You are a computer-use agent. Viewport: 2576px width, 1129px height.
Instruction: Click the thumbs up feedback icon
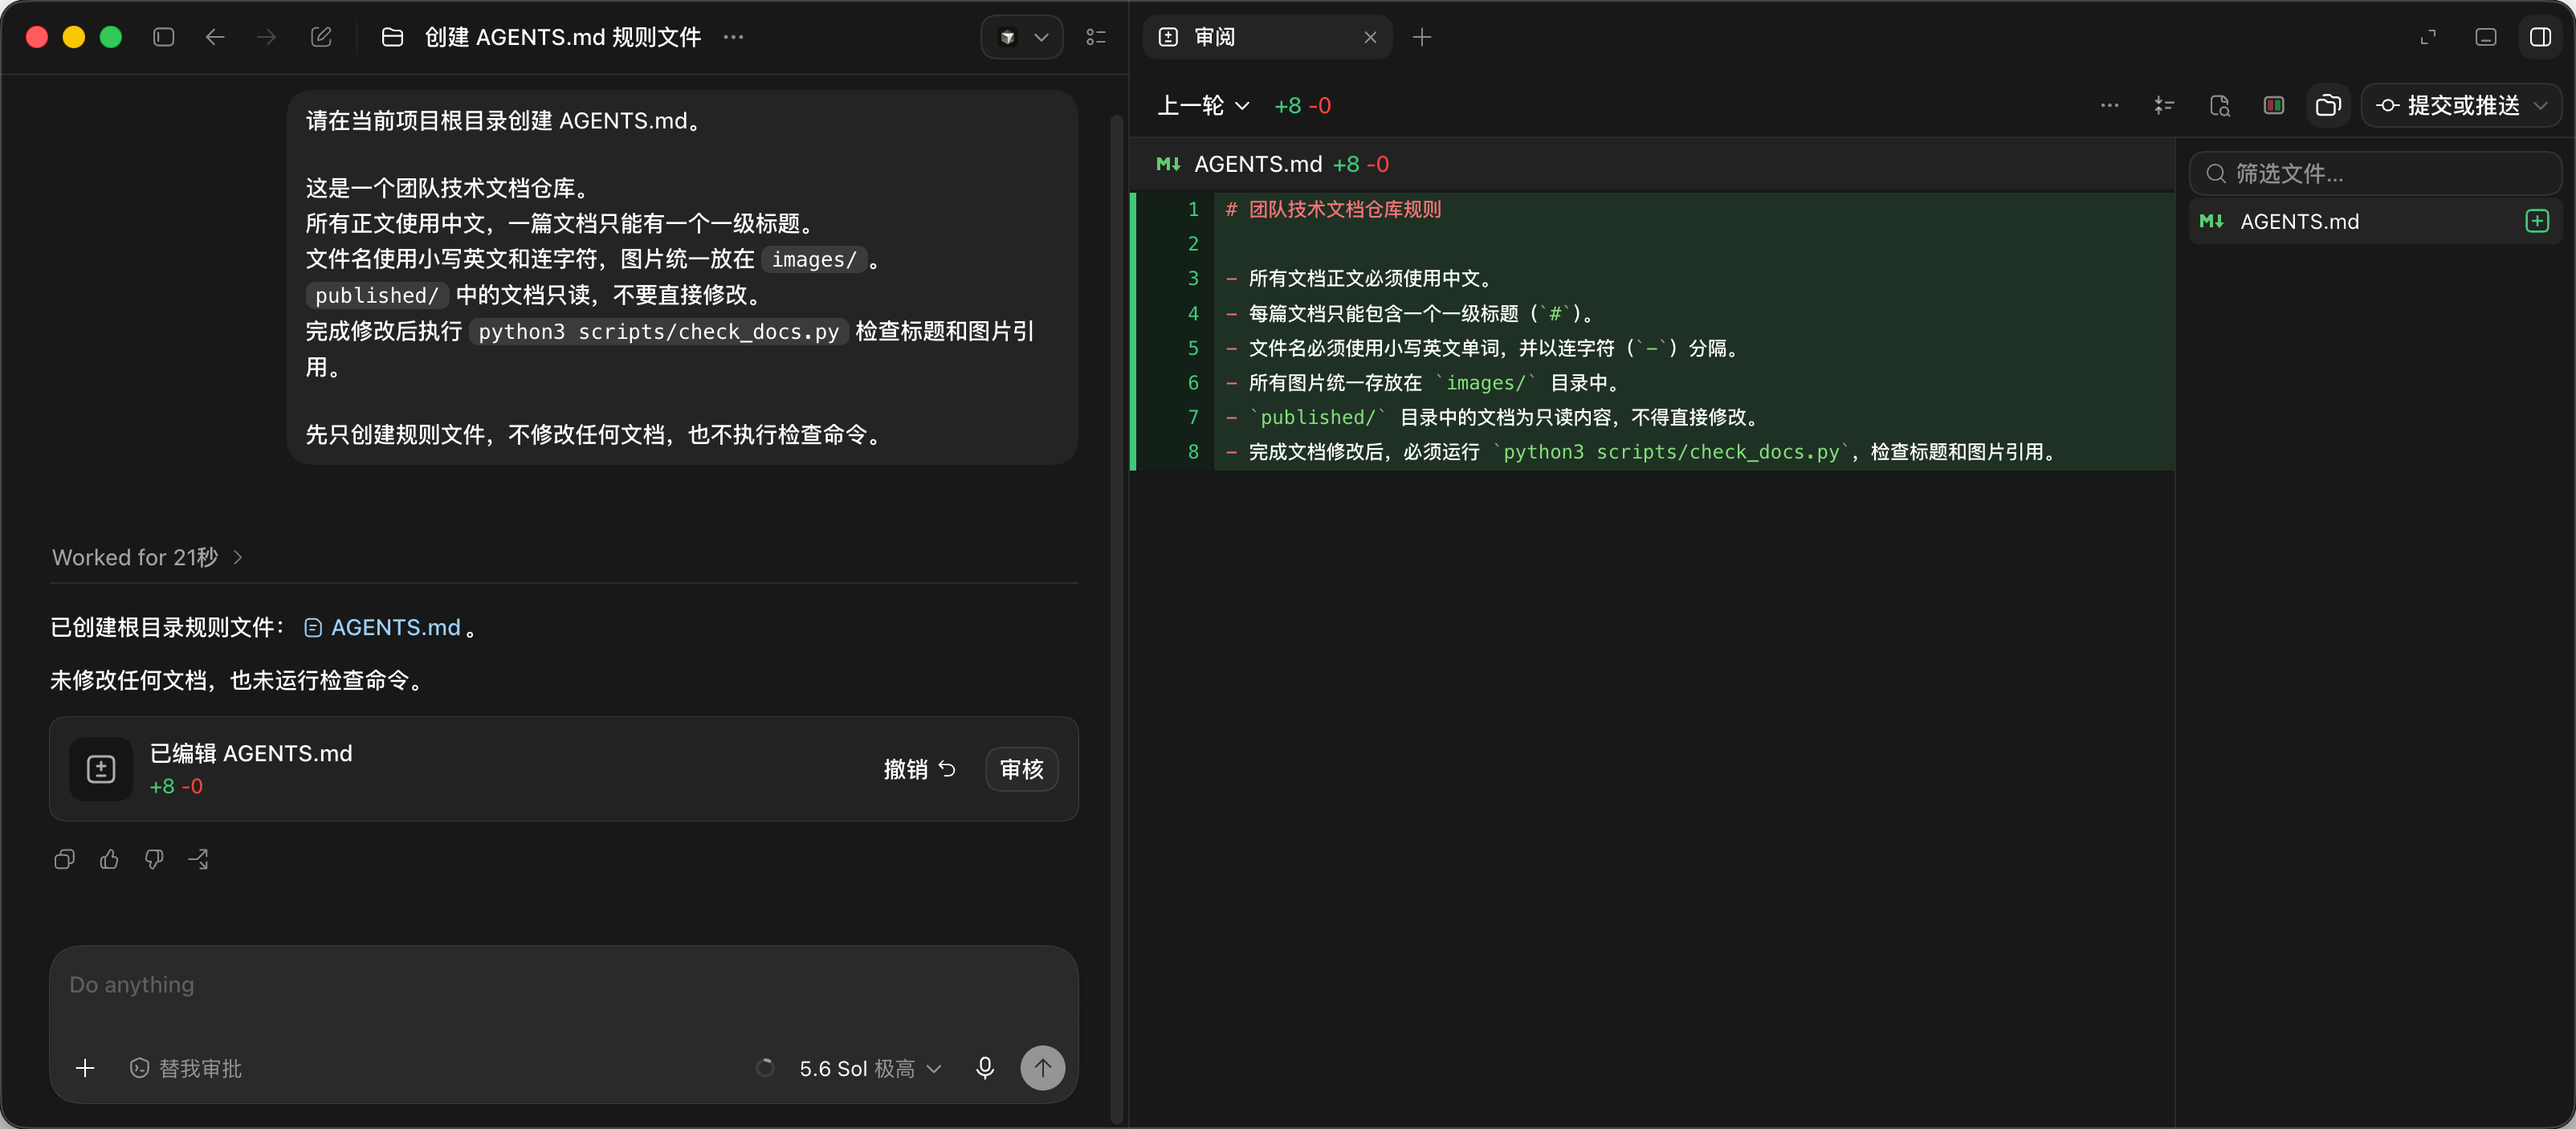click(109, 859)
